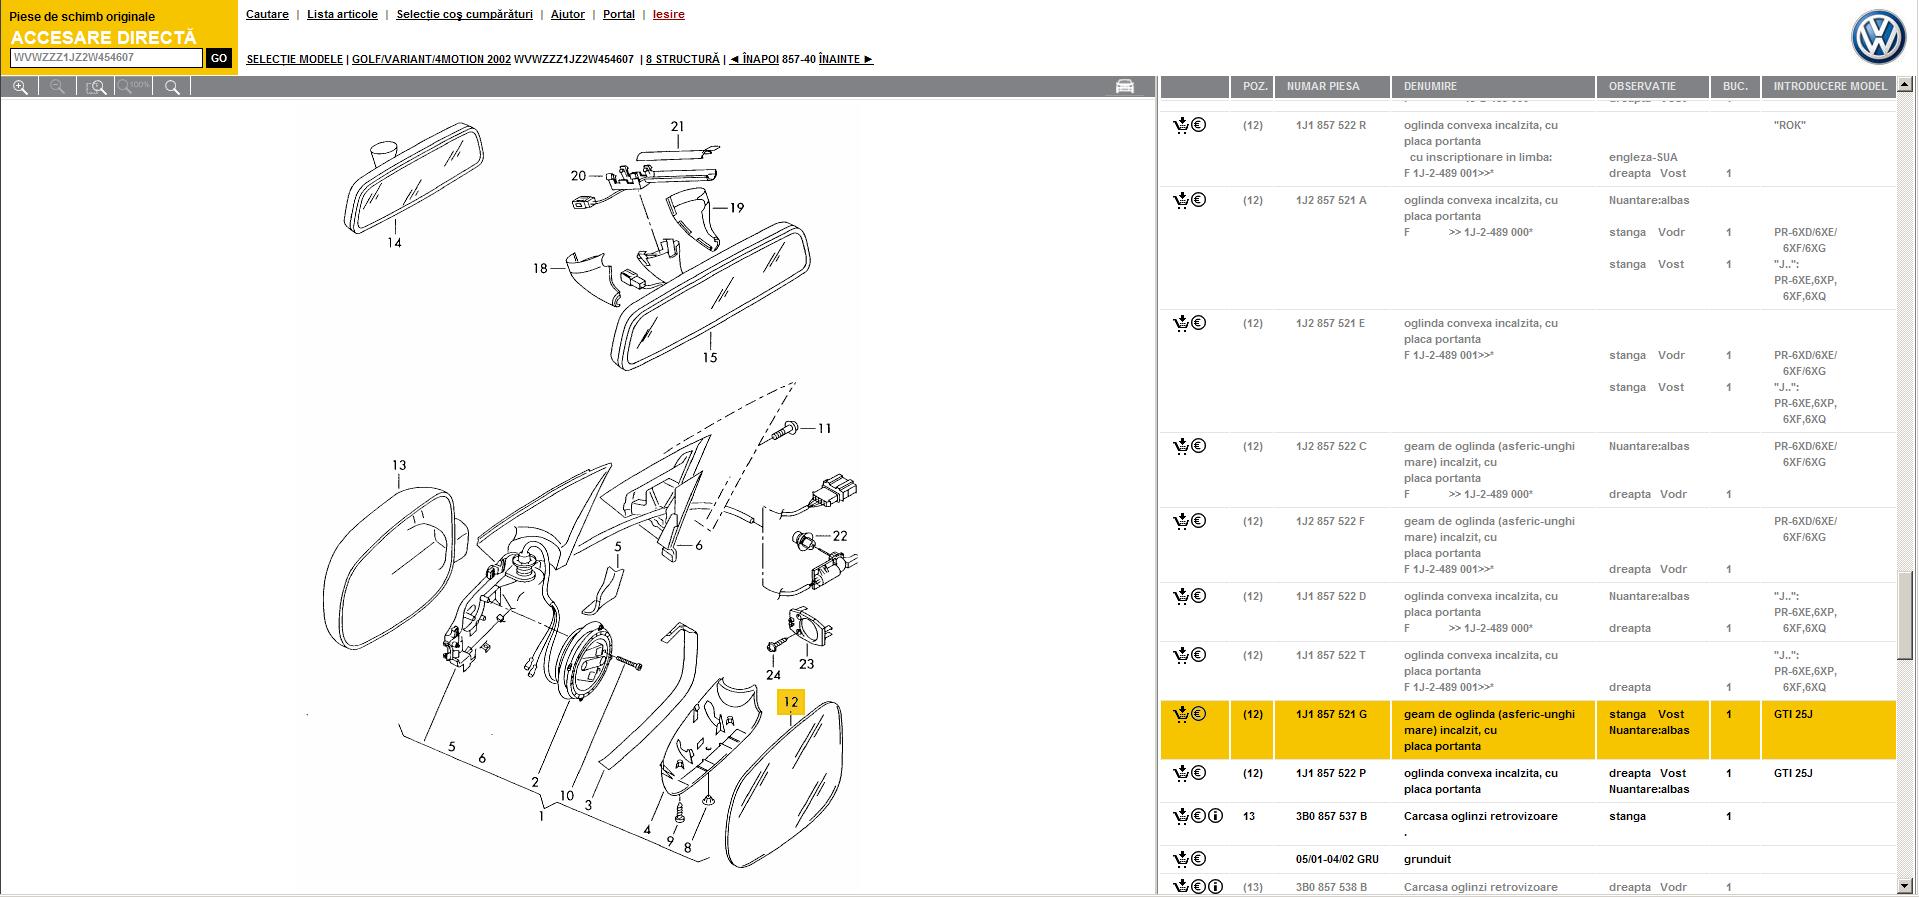Open info for part 3B0 857 538 B
The height and width of the screenshot is (897, 1919).
(x=1216, y=887)
